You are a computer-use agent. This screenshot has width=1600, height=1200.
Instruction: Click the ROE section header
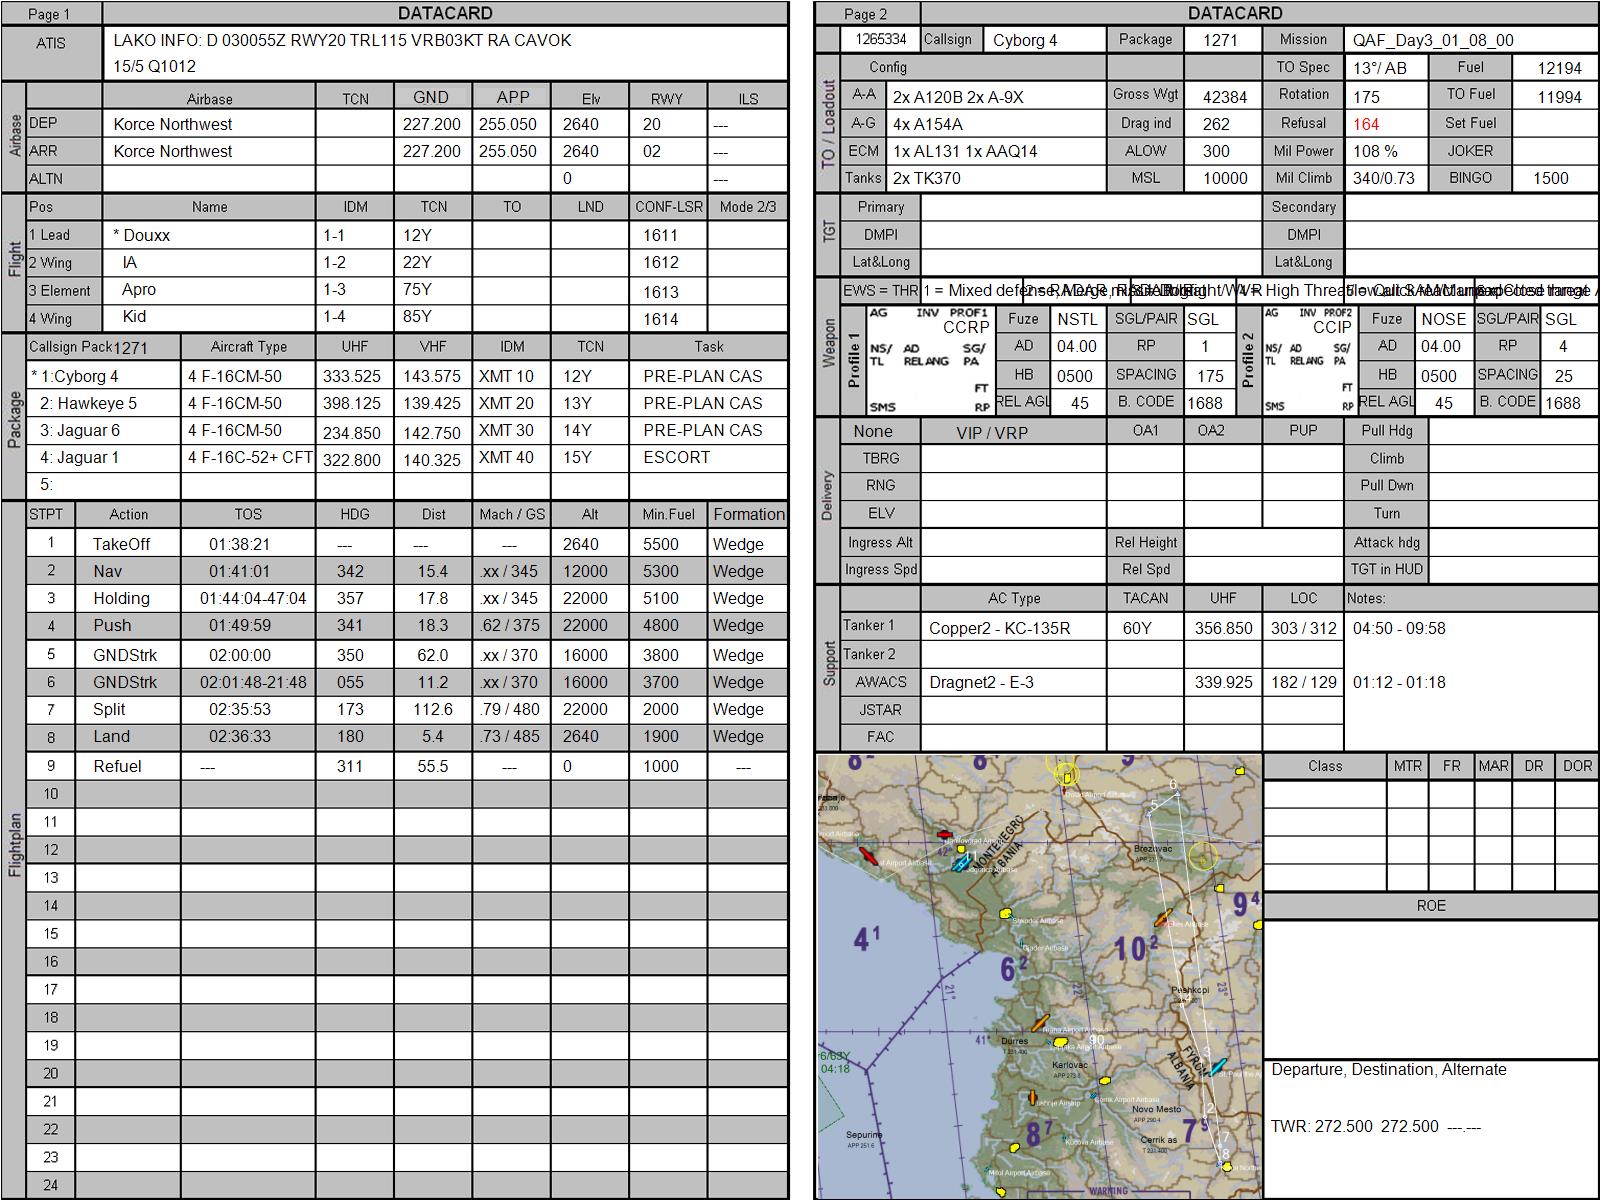tap(1431, 906)
